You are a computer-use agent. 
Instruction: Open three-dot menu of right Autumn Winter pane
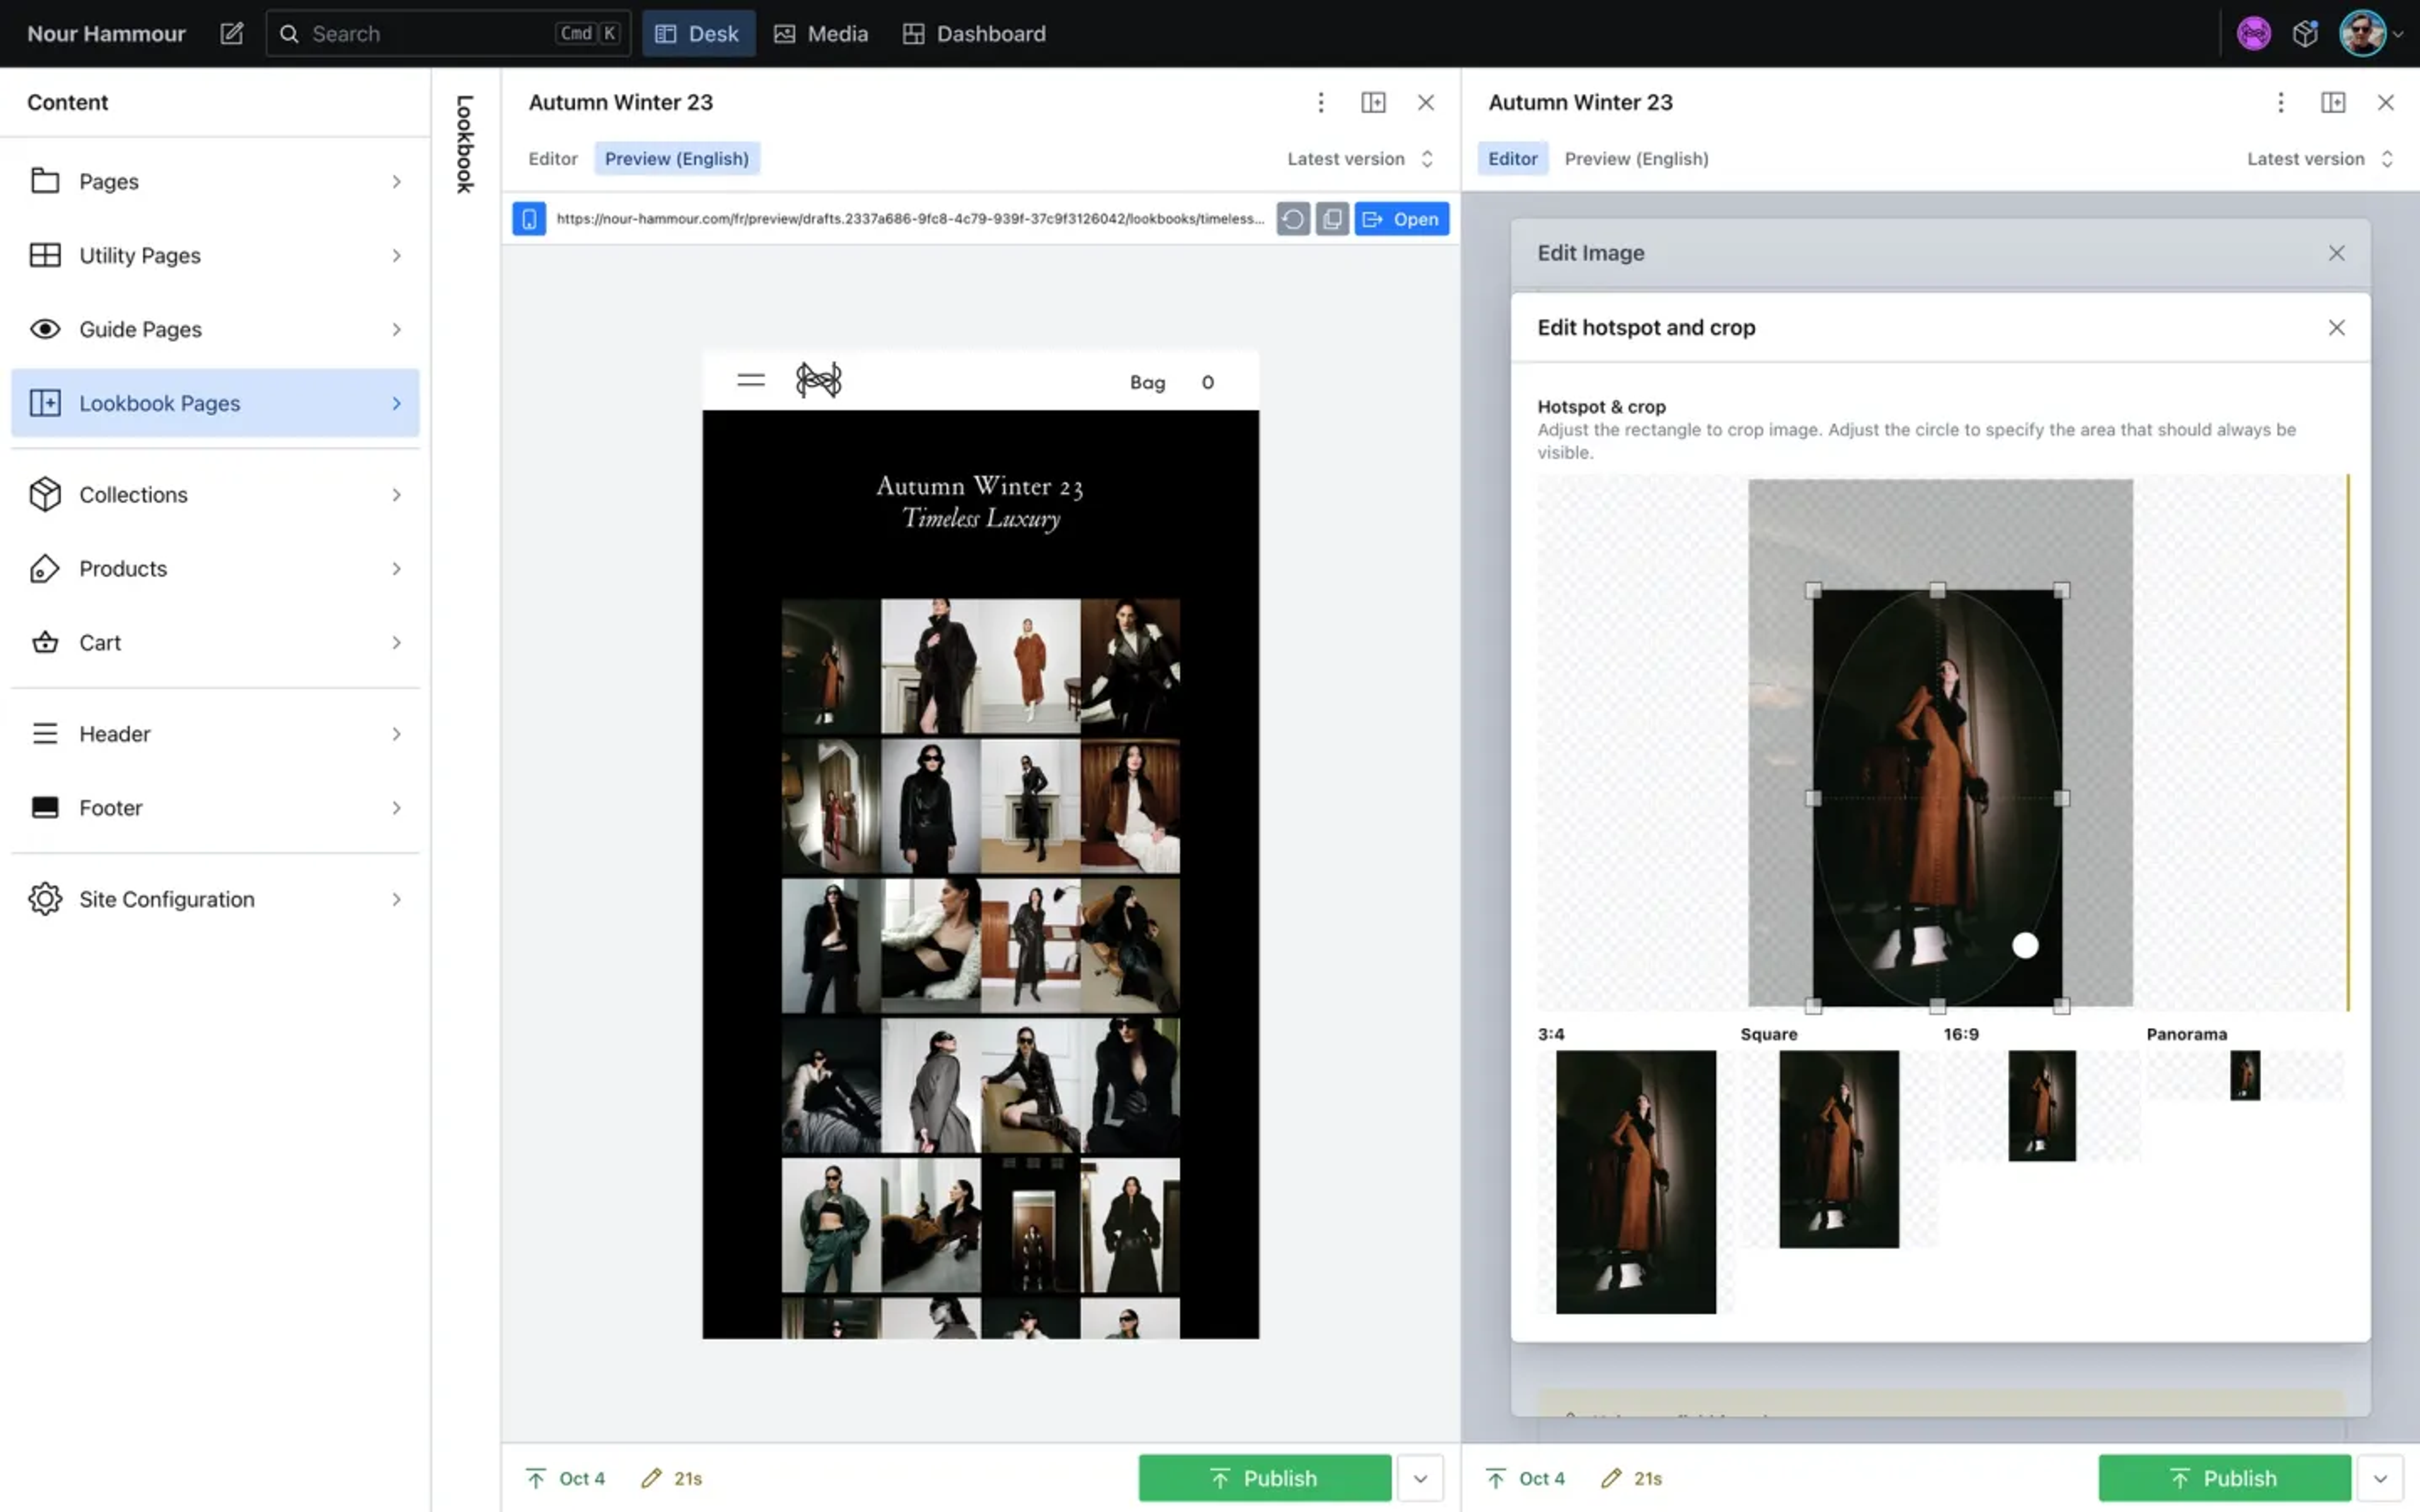(2280, 102)
